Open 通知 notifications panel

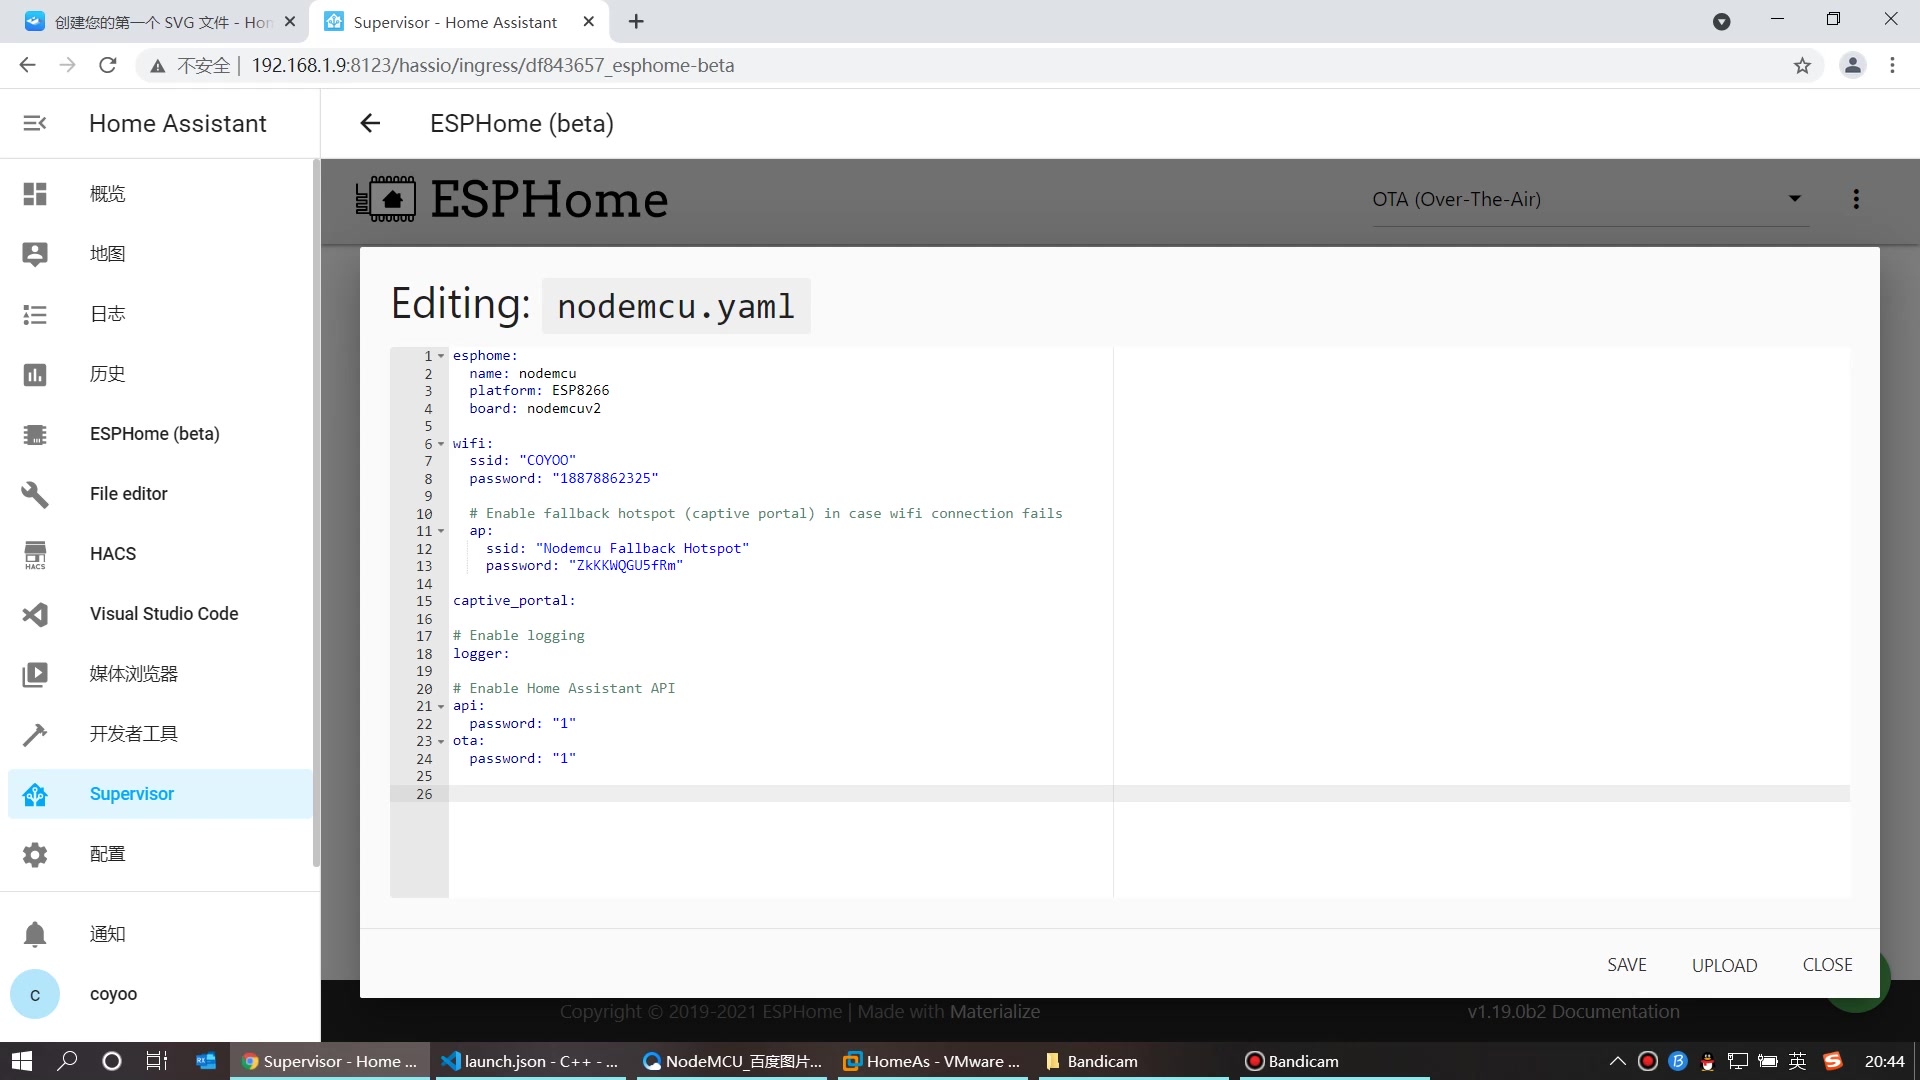pyautogui.click(x=160, y=934)
